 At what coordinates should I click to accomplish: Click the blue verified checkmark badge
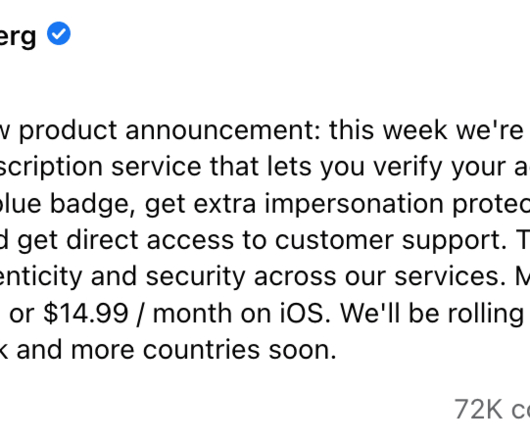59,33
